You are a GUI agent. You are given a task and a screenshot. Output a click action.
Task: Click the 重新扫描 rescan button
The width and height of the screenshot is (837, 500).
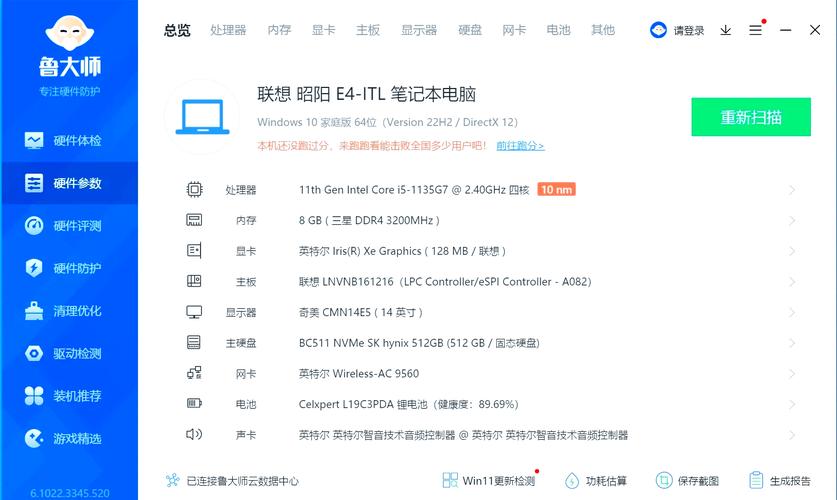(x=751, y=117)
